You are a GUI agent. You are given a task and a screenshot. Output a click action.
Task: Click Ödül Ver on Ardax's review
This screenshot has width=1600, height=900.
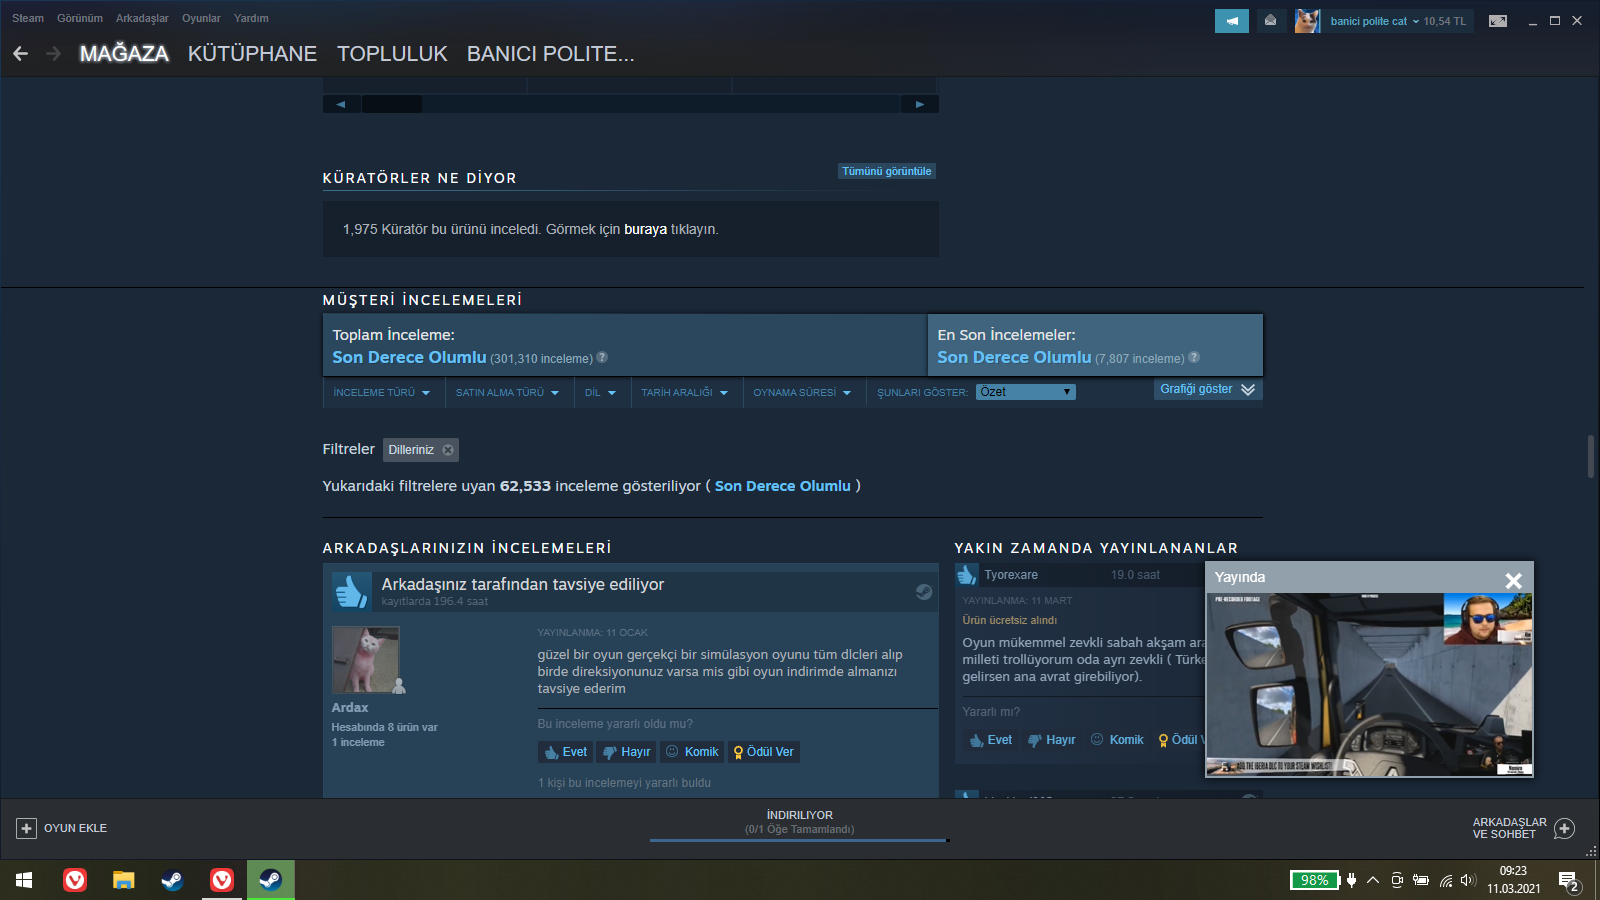[763, 752]
